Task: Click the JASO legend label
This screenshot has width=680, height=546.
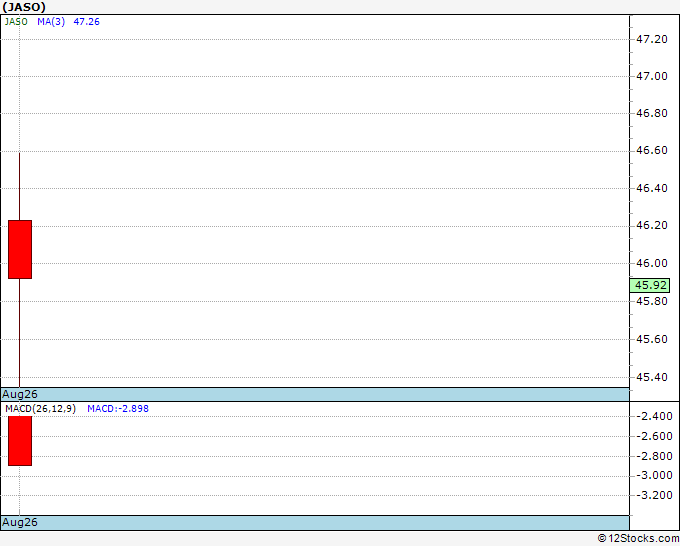Action: coord(16,22)
